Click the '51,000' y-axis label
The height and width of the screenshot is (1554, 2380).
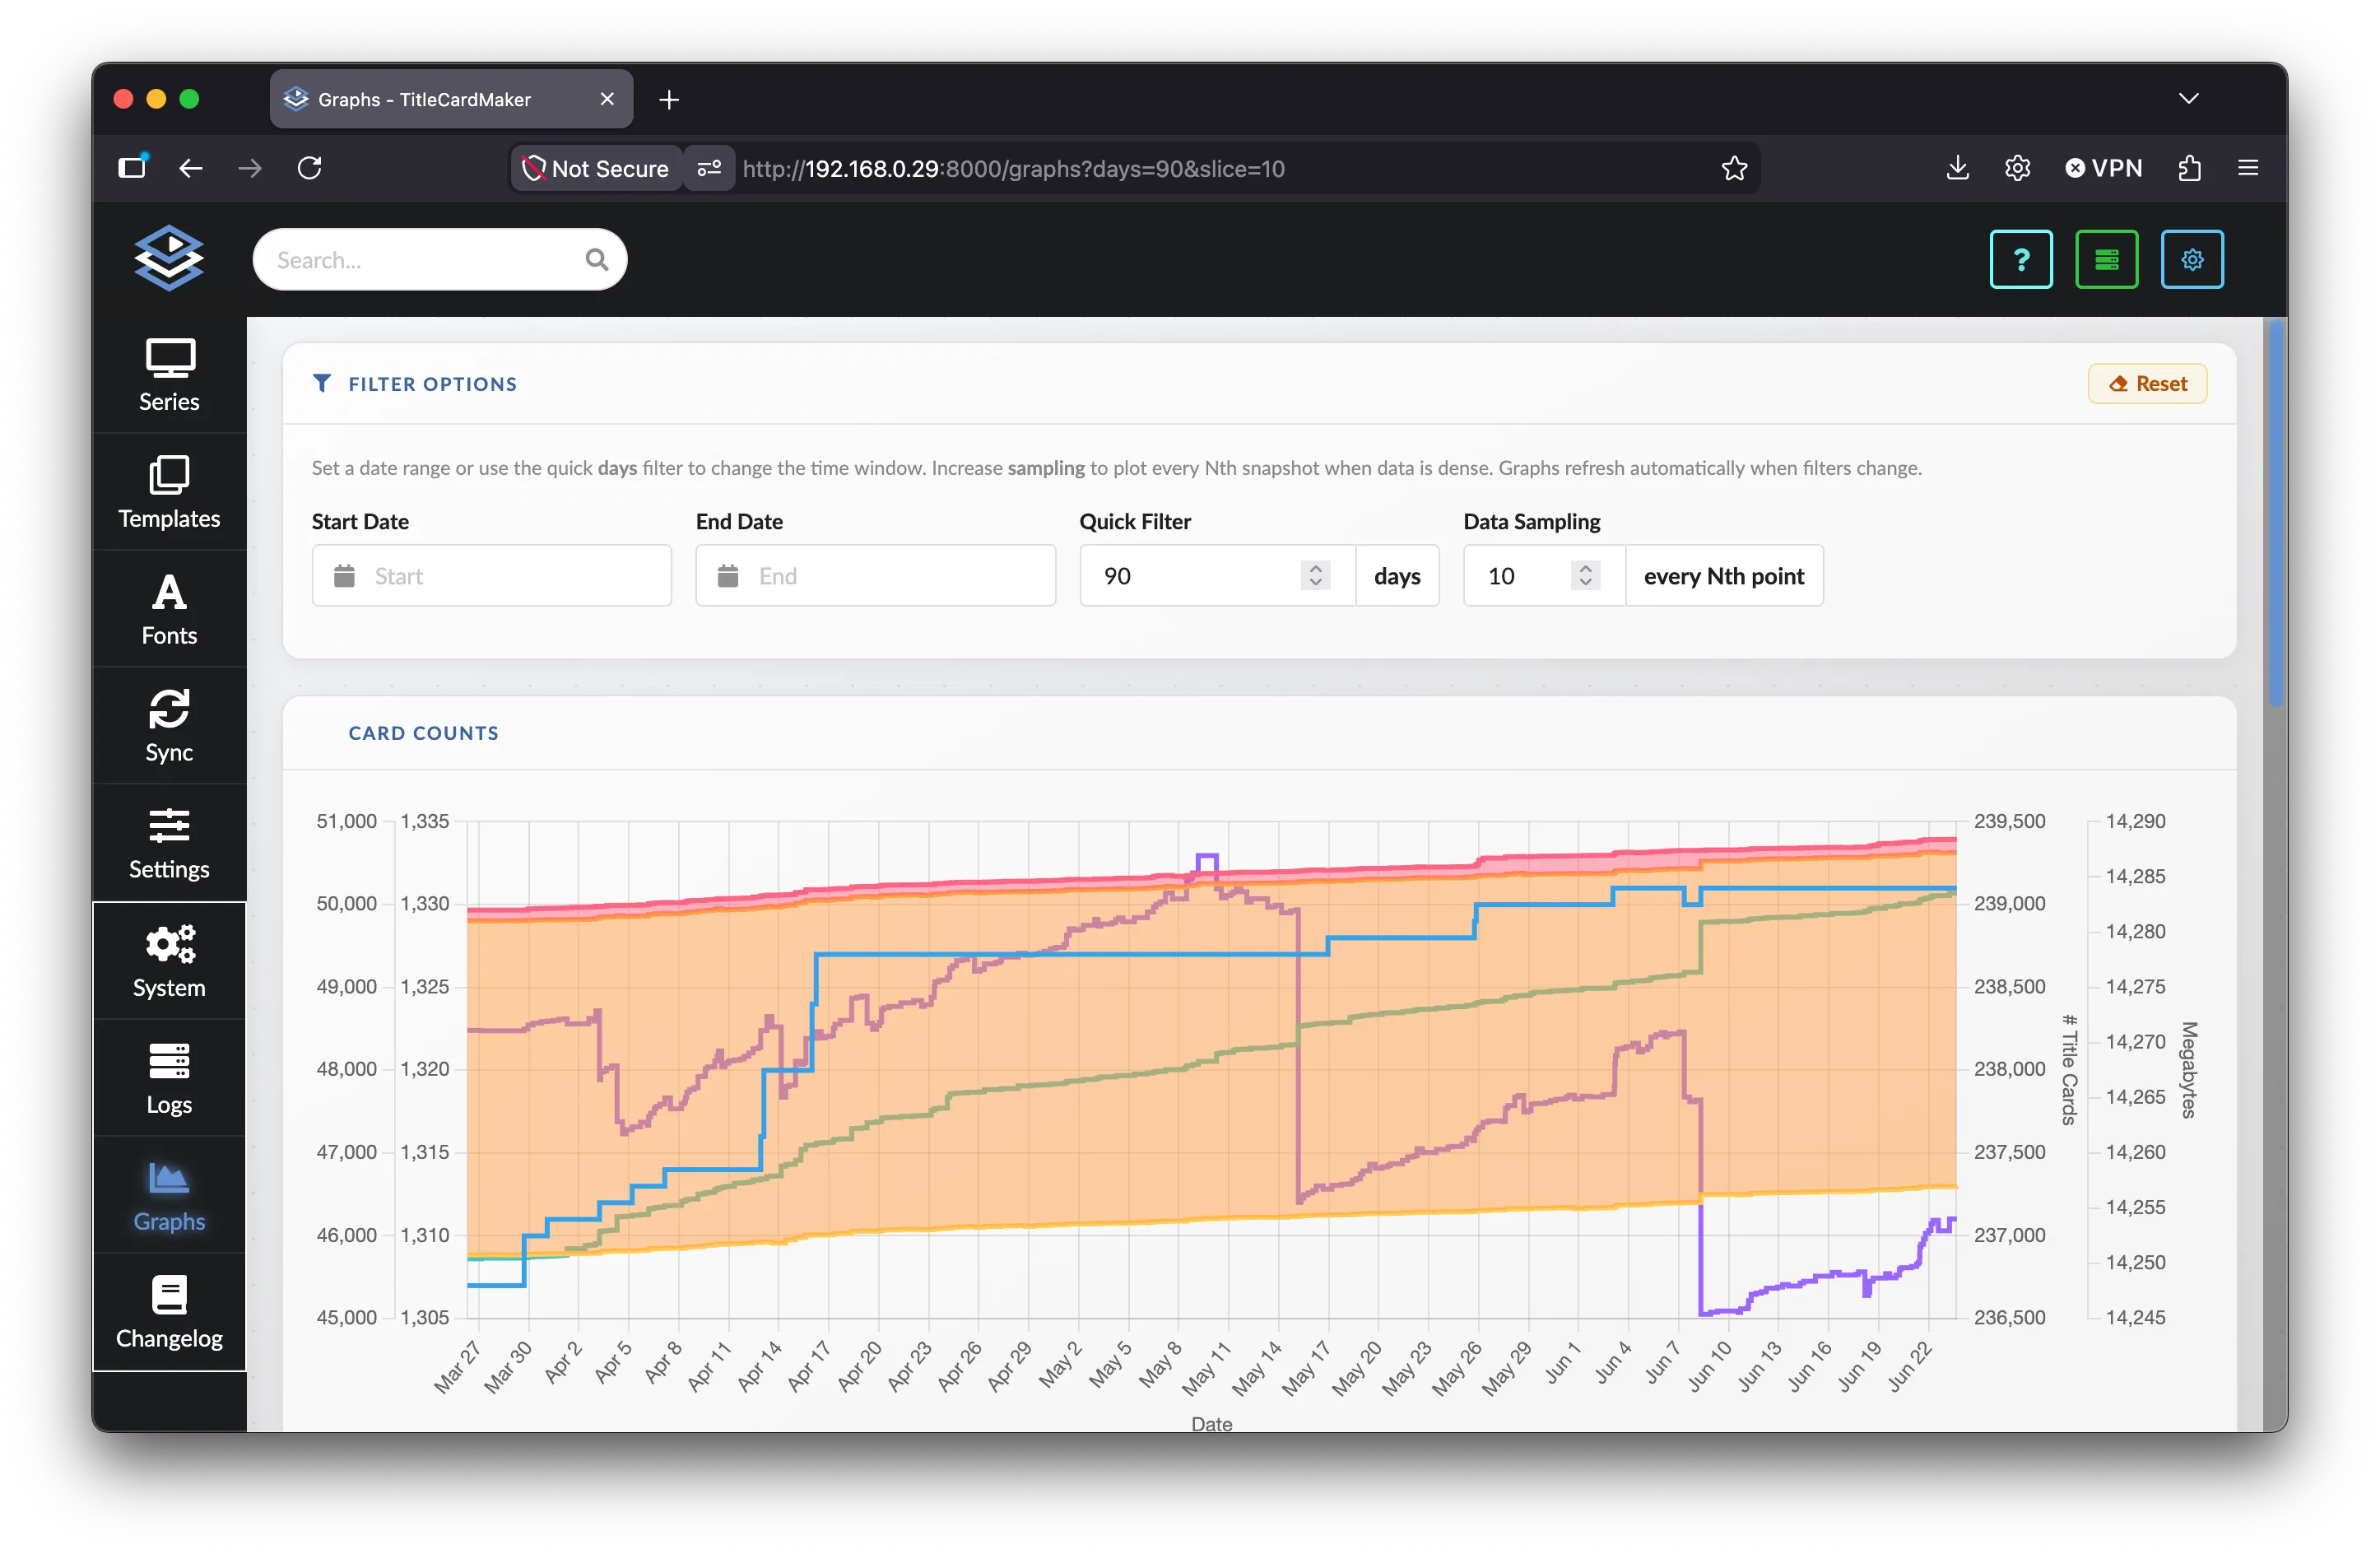tap(346, 821)
